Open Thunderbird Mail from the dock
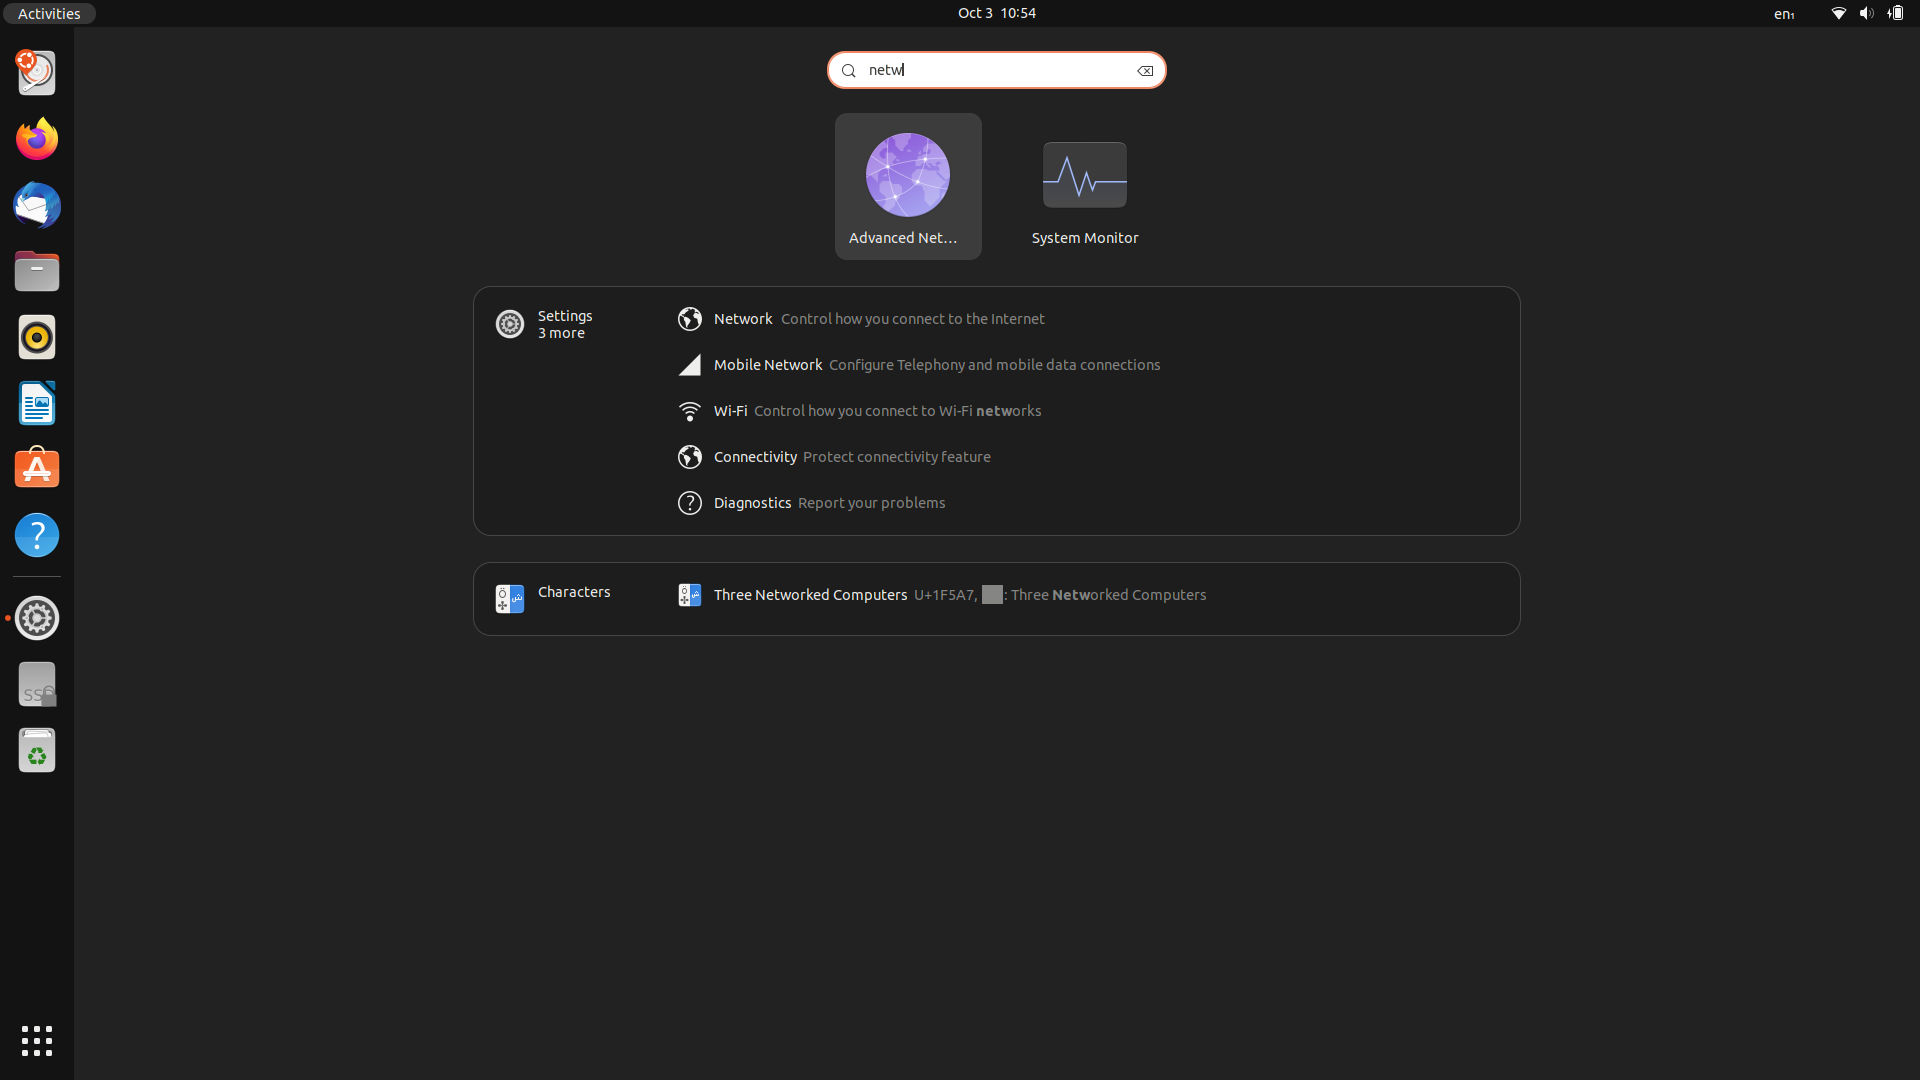The width and height of the screenshot is (1920, 1080). click(x=37, y=205)
